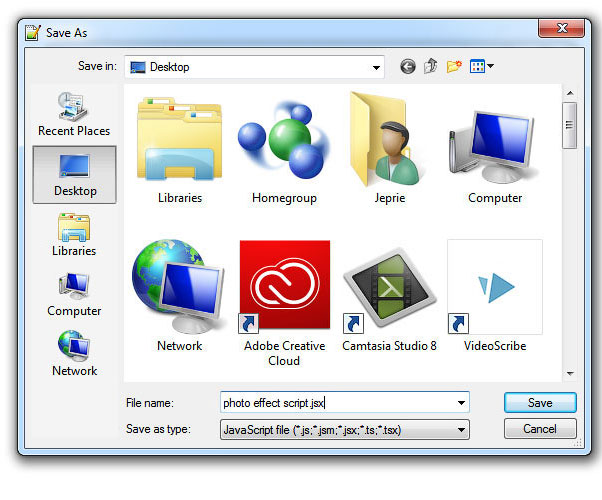This screenshot has width=602, height=500.
Task: Select the Camtasia Studio 8 shortcut
Action: pyautogui.click(x=389, y=298)
